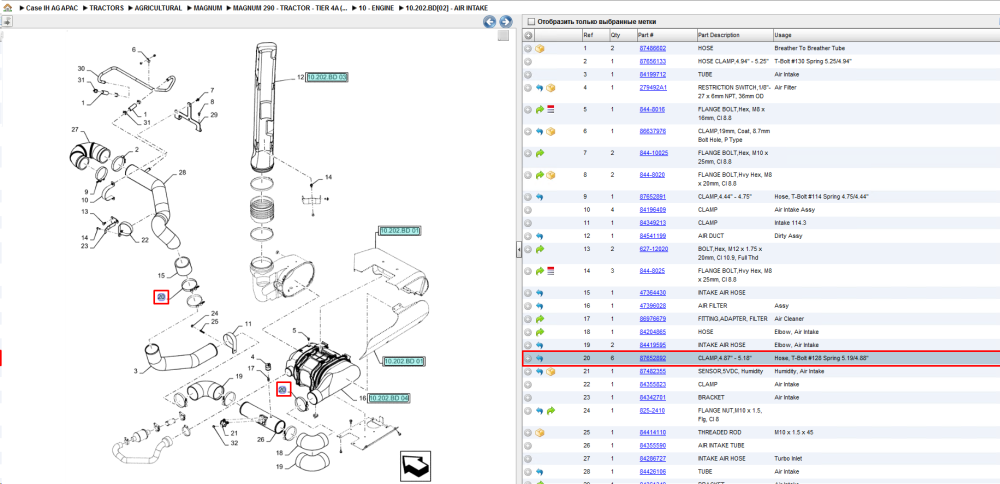Open MAGNUM 290 - TRACTOR - TIER 4A breadcrumb

click(x=289, y=8)
